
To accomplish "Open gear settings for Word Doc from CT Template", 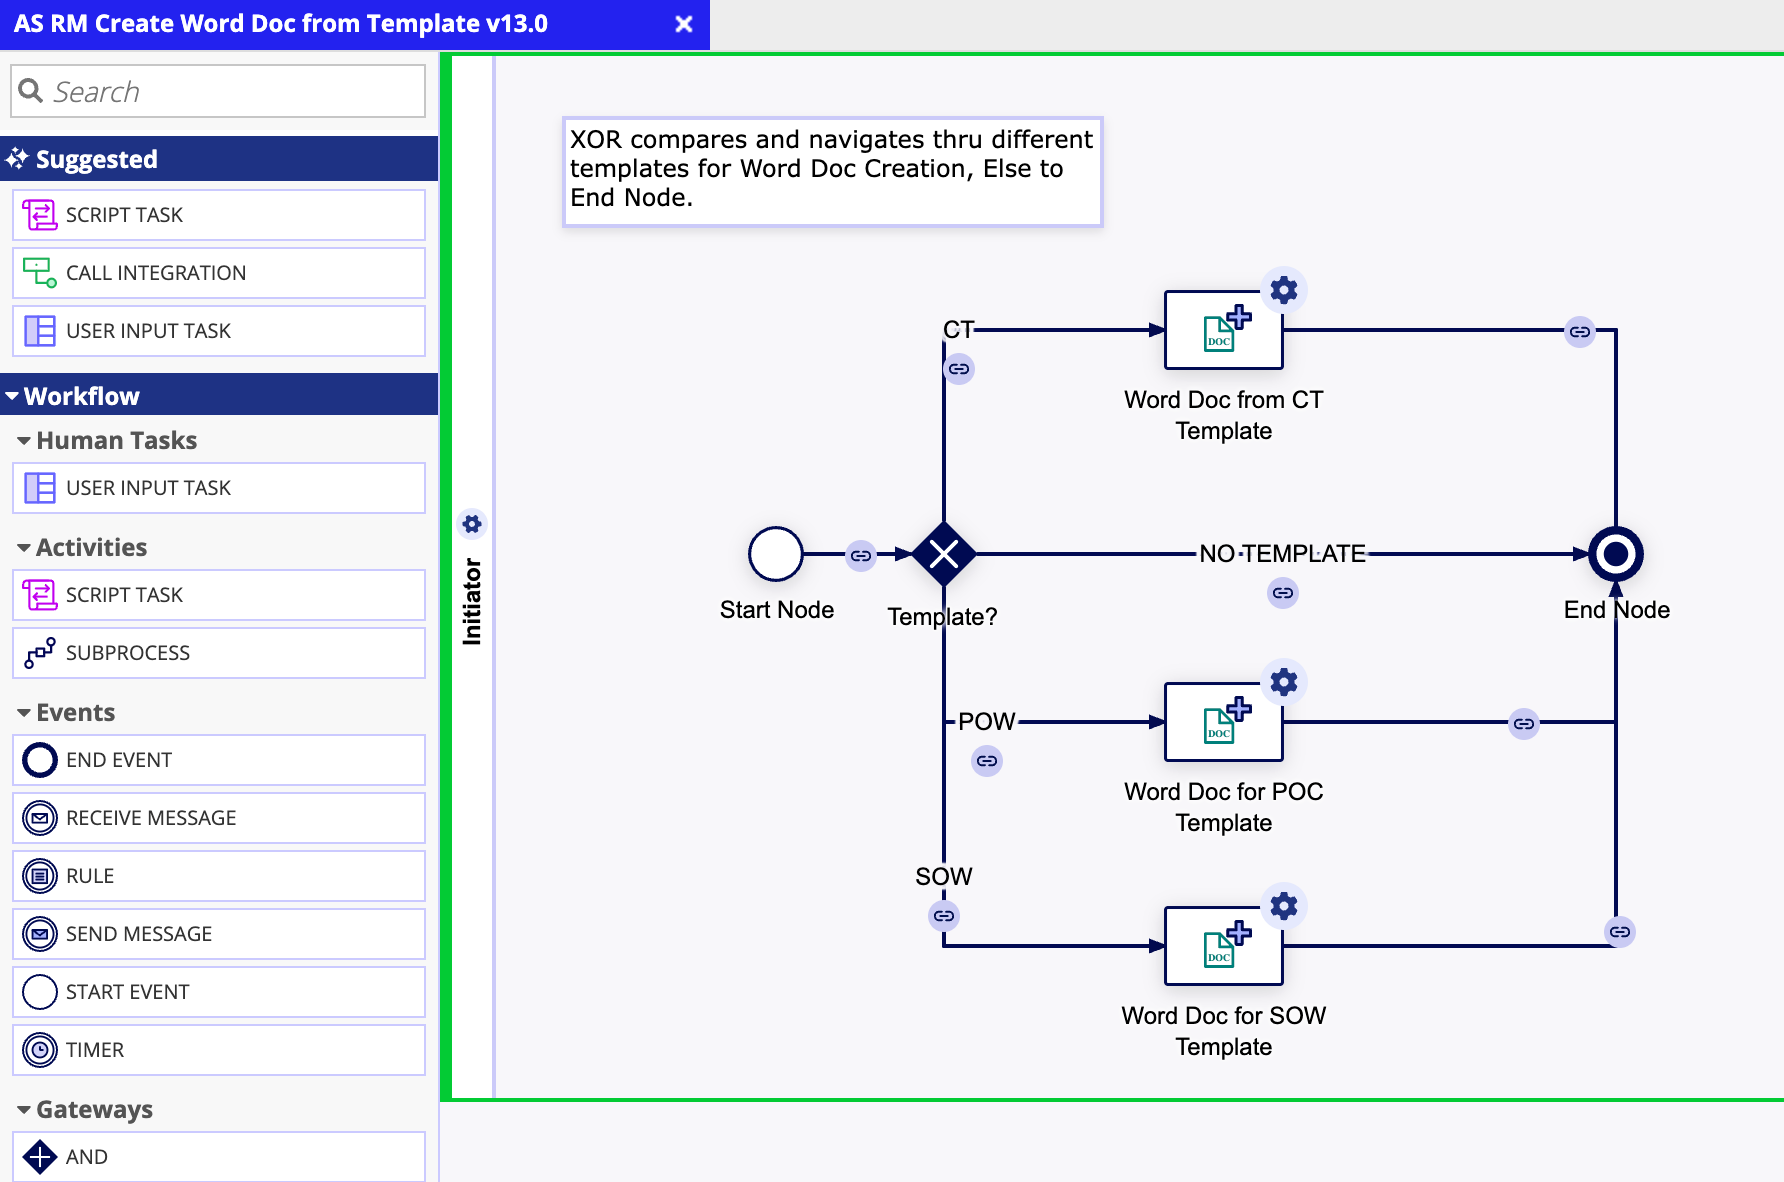I will point(1284,290).
